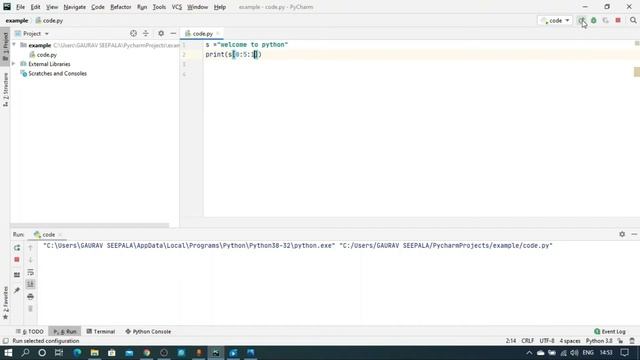Screen dimensions: 640x360
Task: Collapse the example project folder
Action: pos(14,45)
